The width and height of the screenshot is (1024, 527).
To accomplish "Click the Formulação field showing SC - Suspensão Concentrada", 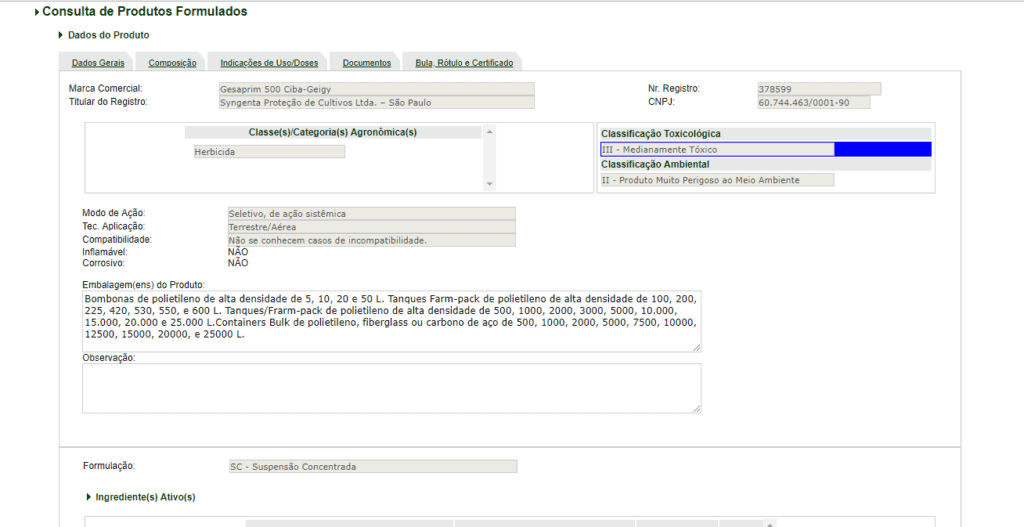I will (x=372, y=466).
